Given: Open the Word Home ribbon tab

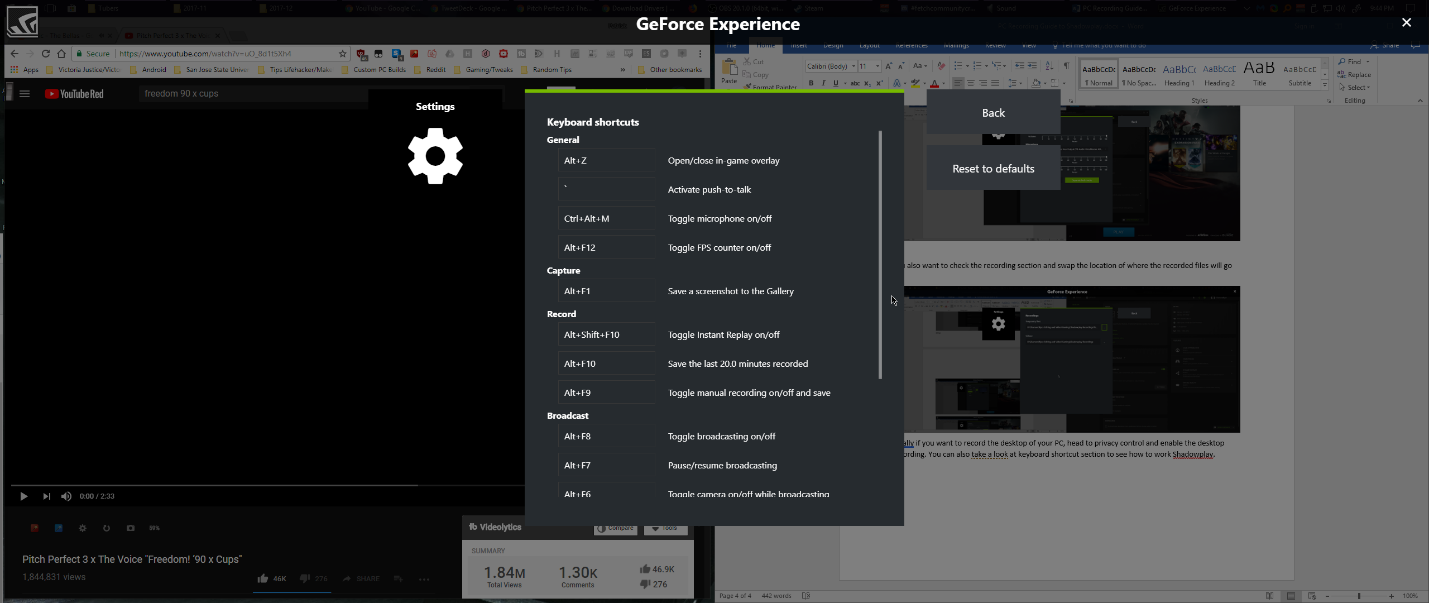Looking at the screenshot, I should (766, 45).
